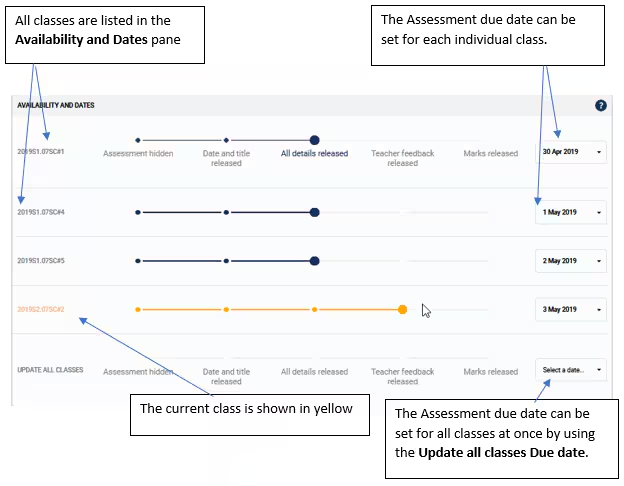Select the orange current class 2019S2.07SC#2
The image size is (624, 486).
(41, 309)
